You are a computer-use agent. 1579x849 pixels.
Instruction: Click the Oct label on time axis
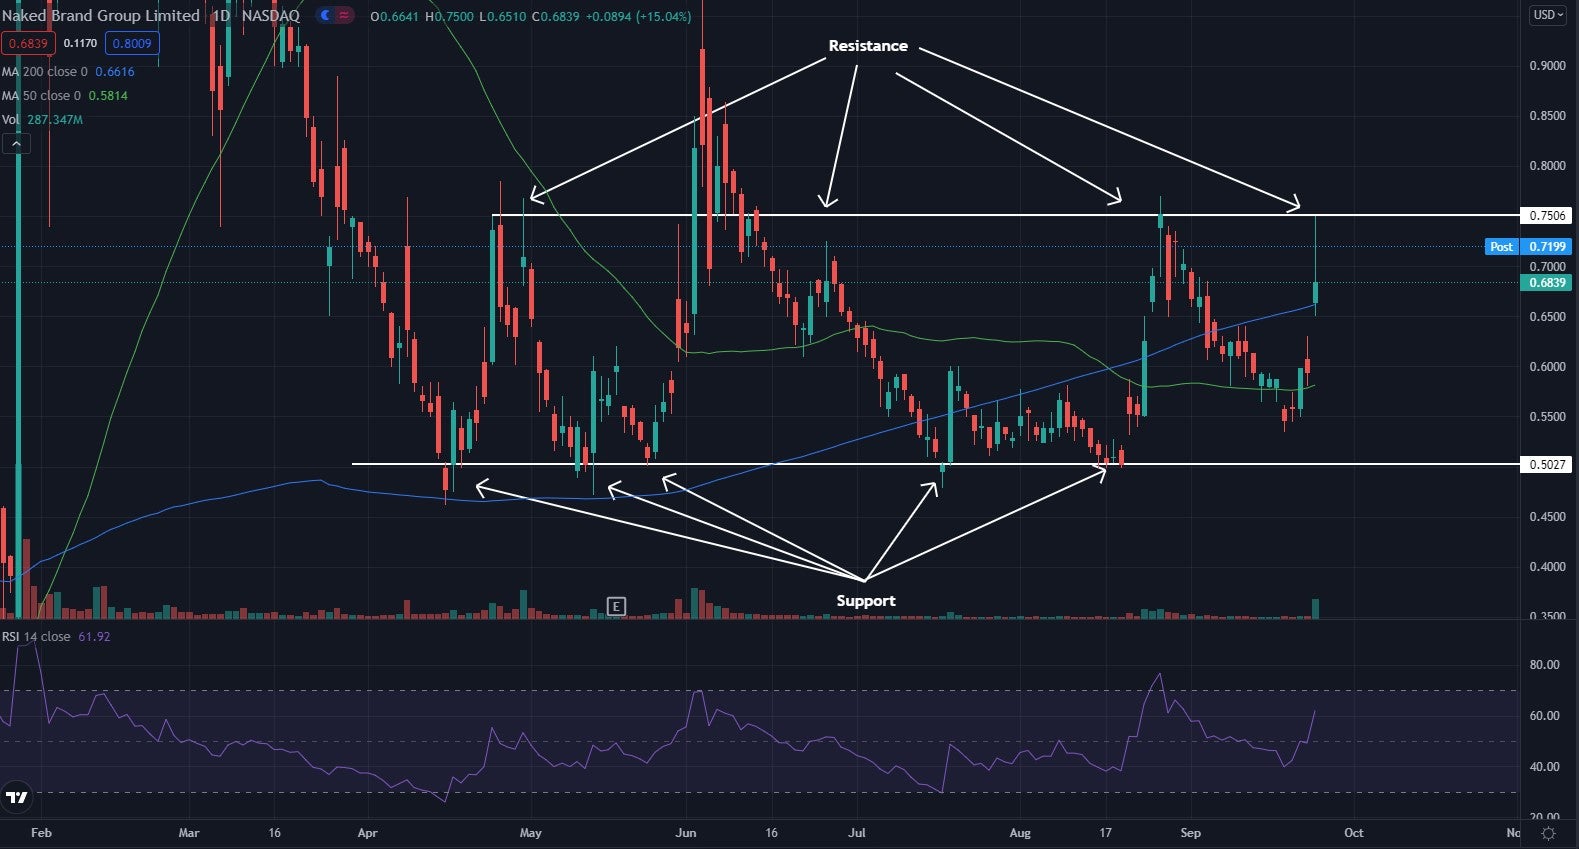[x=1353, y=832]
